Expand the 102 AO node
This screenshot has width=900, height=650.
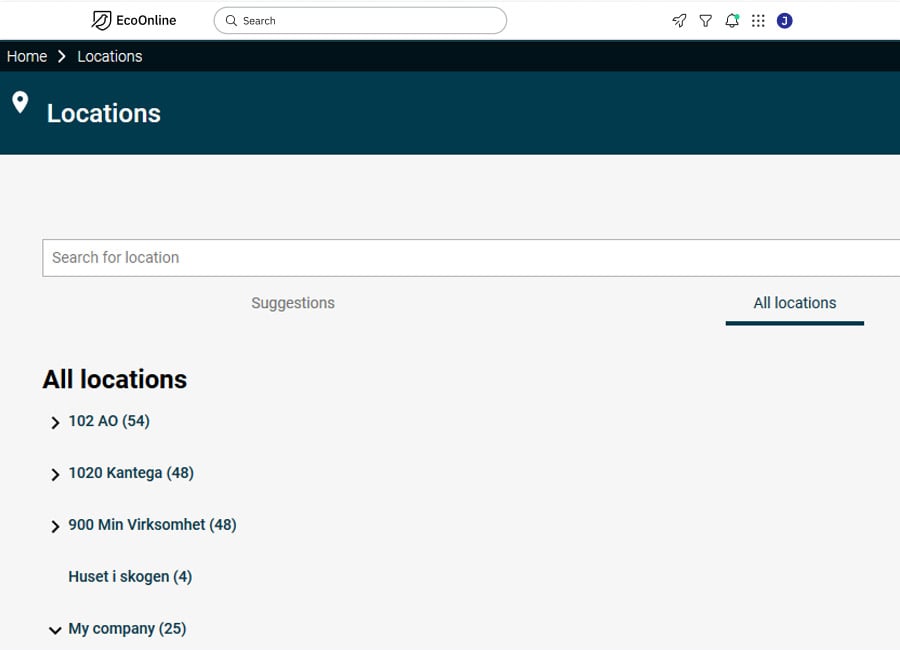55,423
